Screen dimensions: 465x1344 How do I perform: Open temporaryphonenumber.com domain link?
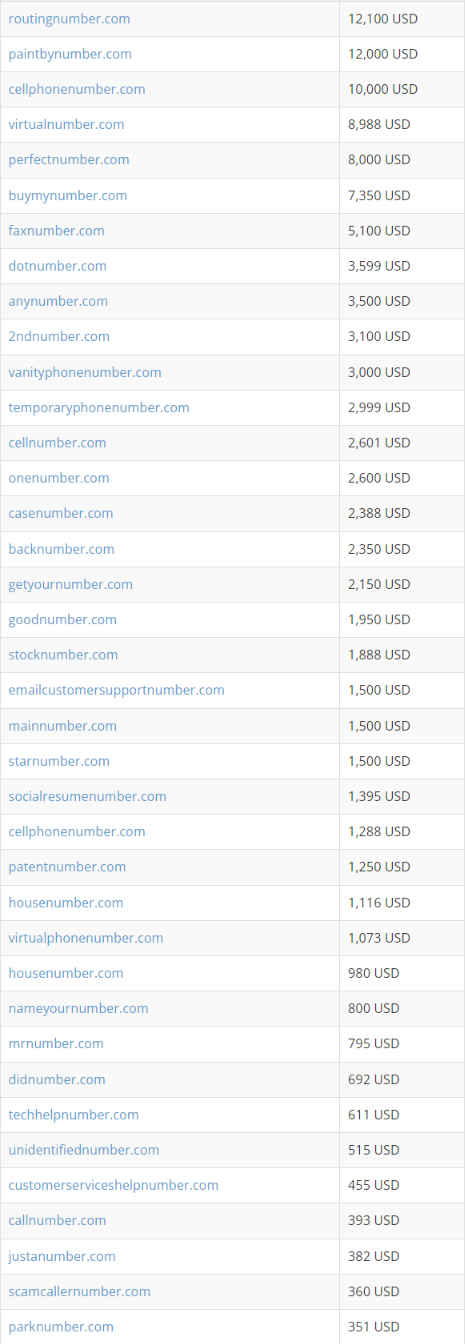[x=99, y=408]
